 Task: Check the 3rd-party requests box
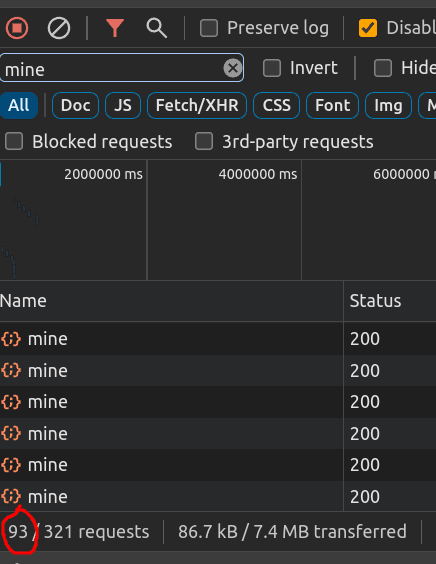[x=204, y=141]
